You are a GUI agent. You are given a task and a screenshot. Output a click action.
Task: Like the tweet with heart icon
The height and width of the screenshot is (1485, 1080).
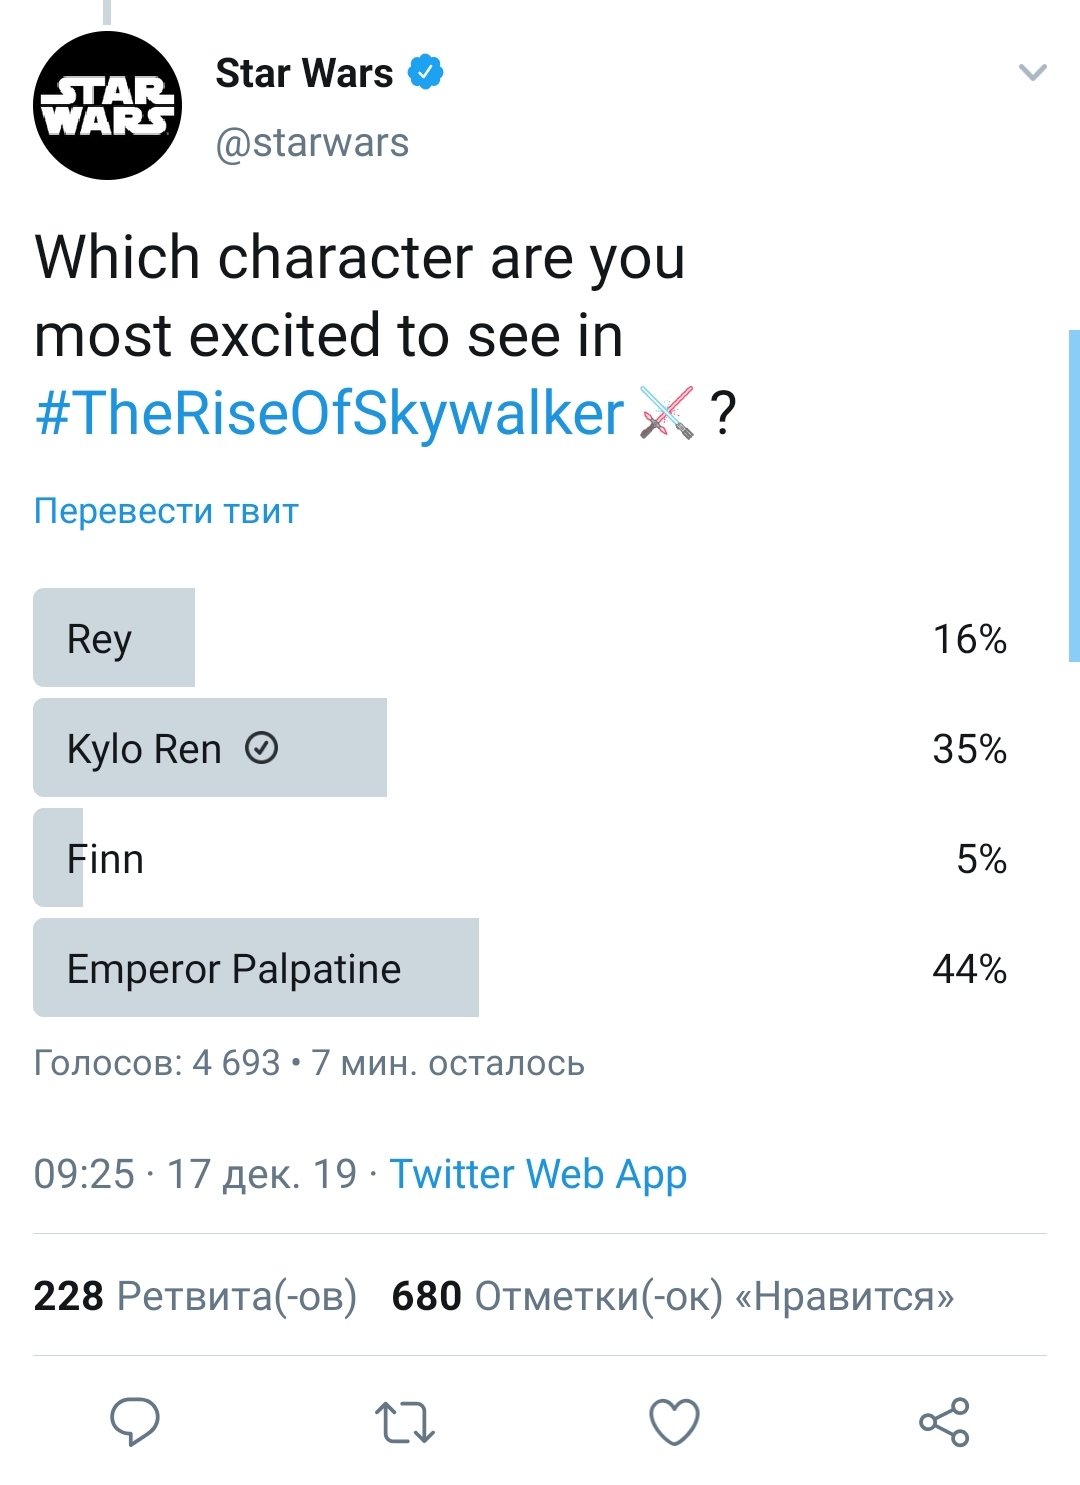(x=675, y=1422)
